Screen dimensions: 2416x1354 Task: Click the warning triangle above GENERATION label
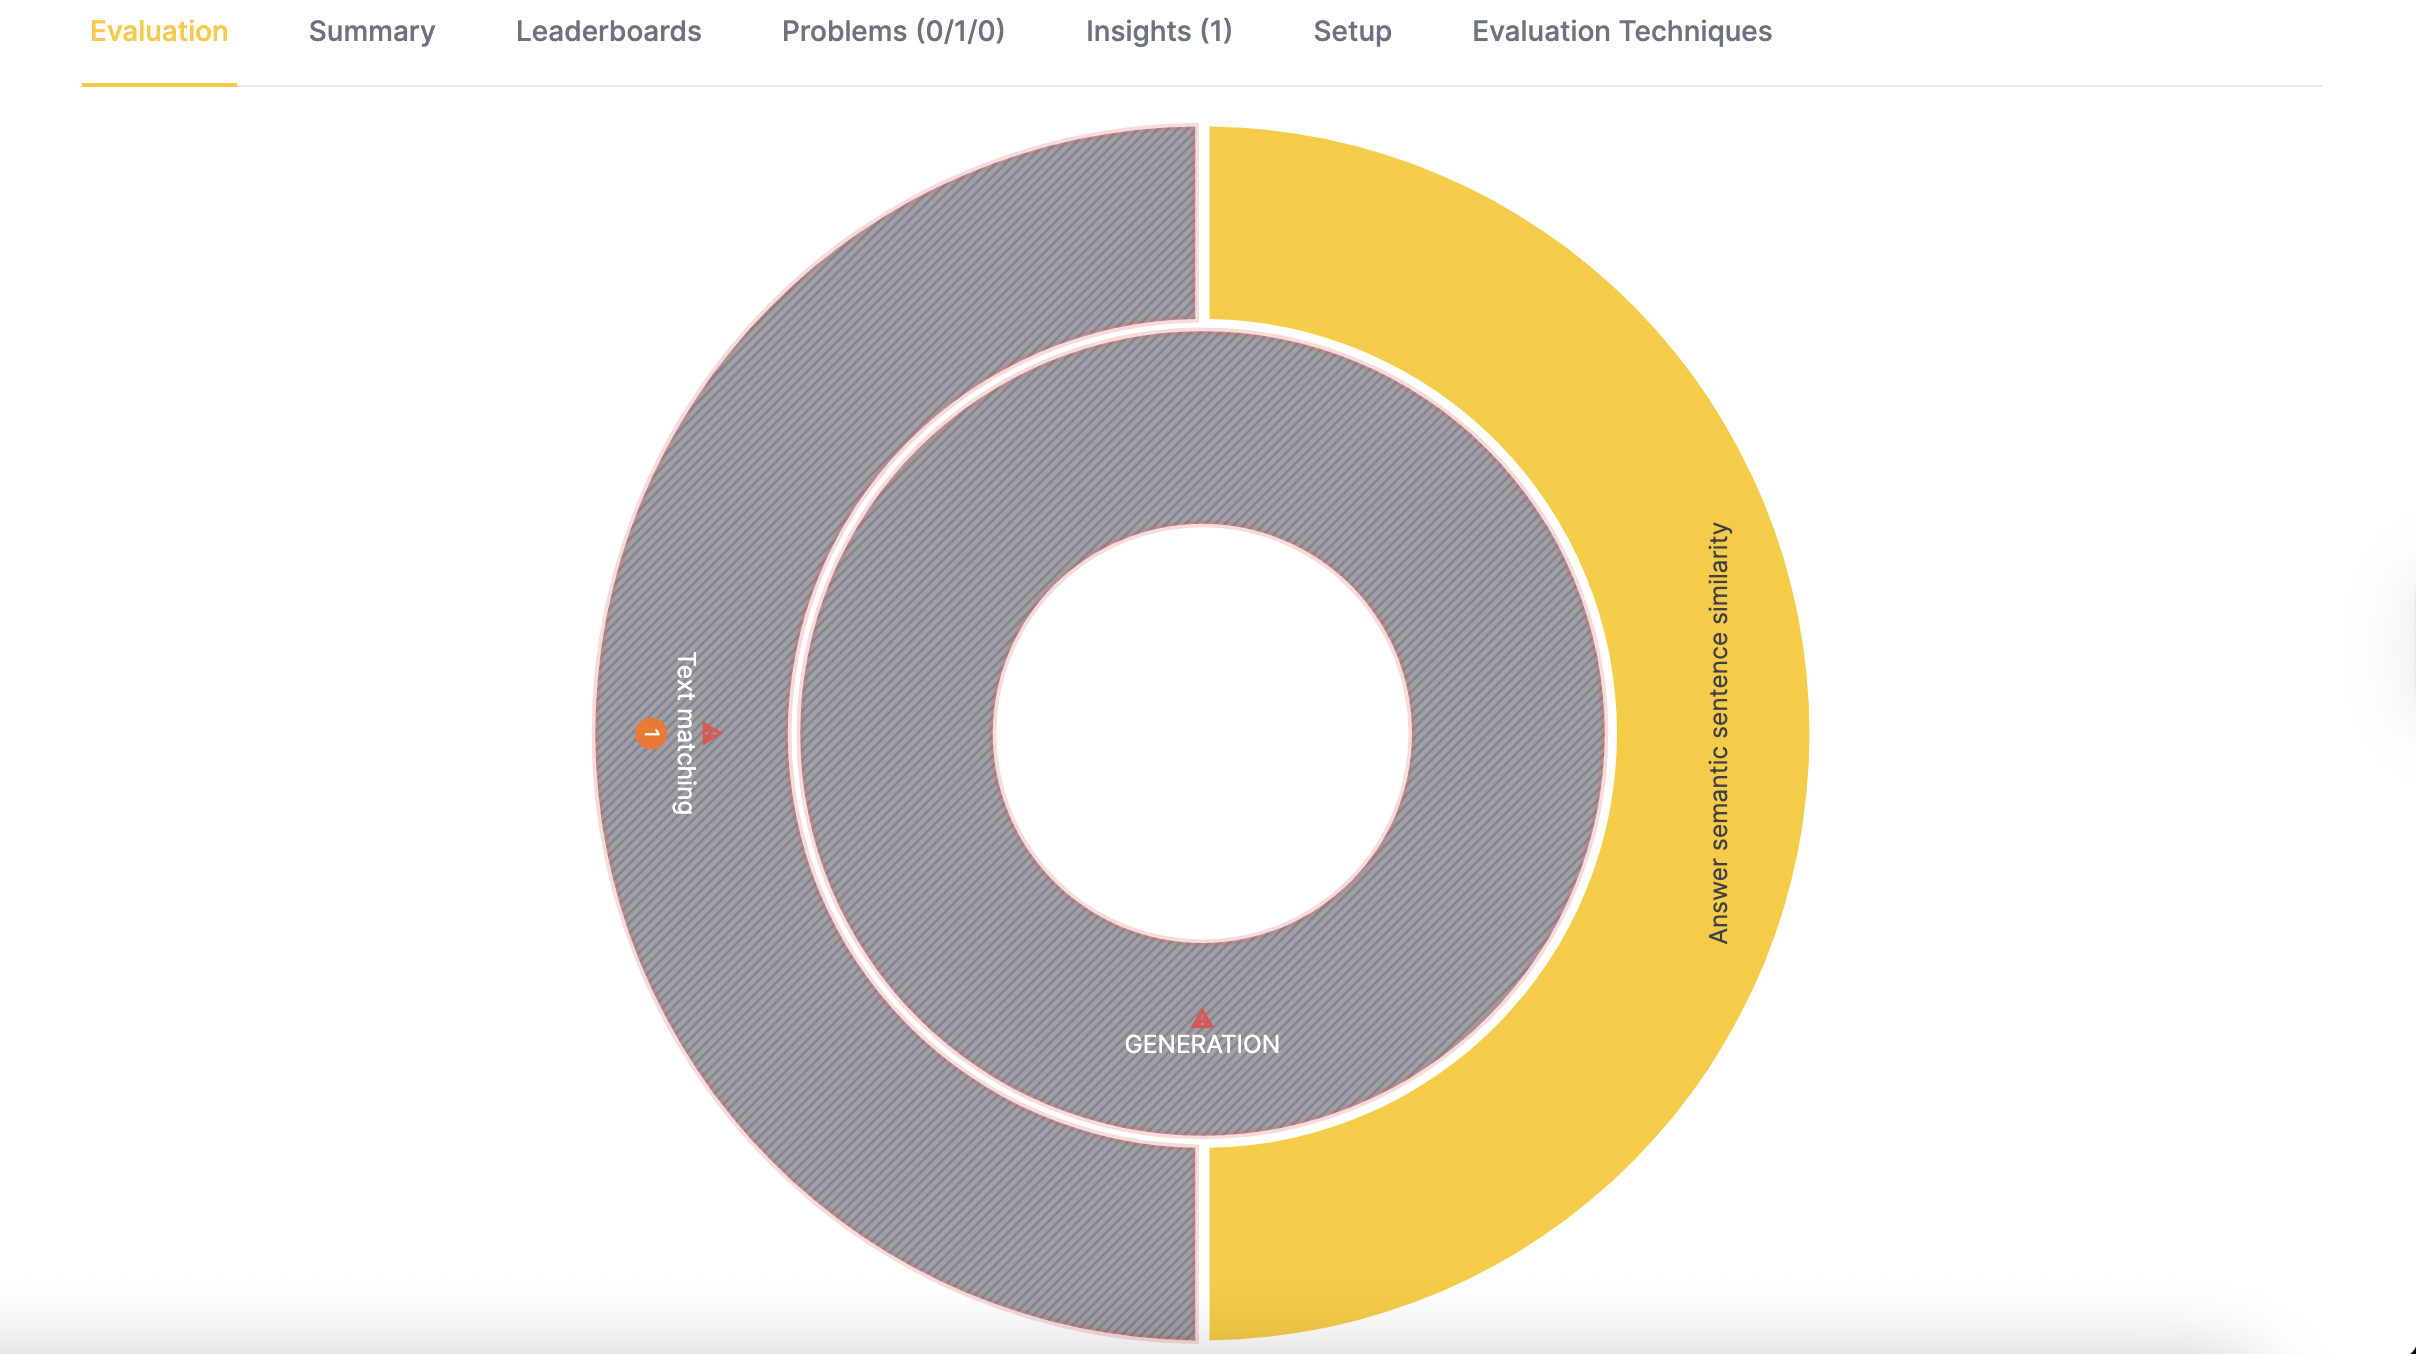pos(1200,1018)
